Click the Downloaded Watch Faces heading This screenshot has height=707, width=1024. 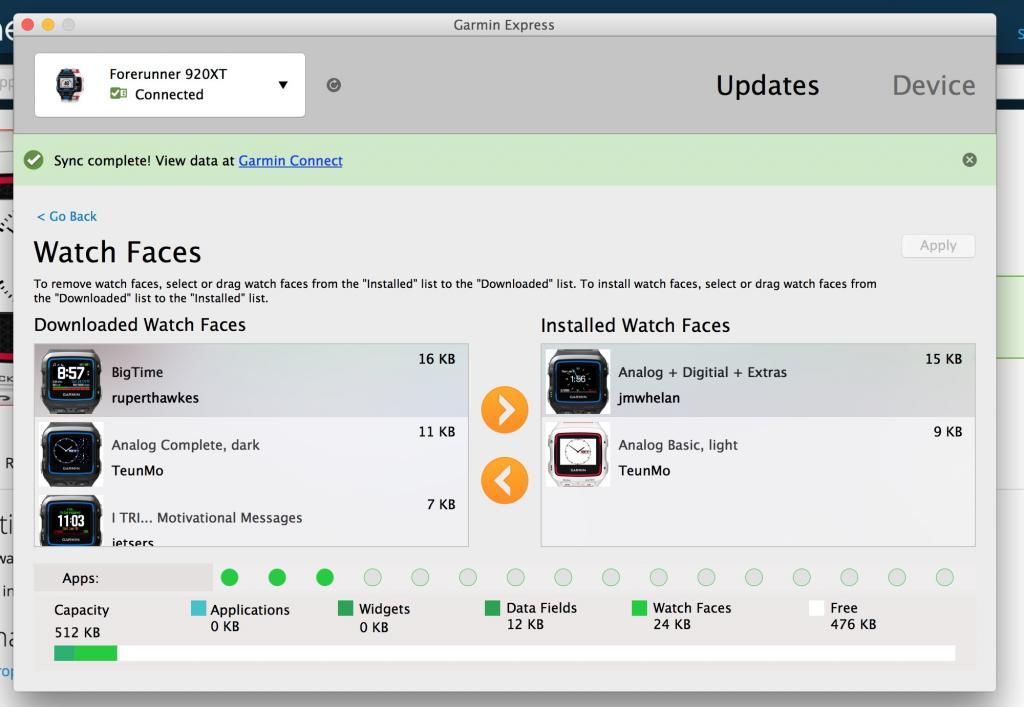pyautogui.click(x=140, y=324)
